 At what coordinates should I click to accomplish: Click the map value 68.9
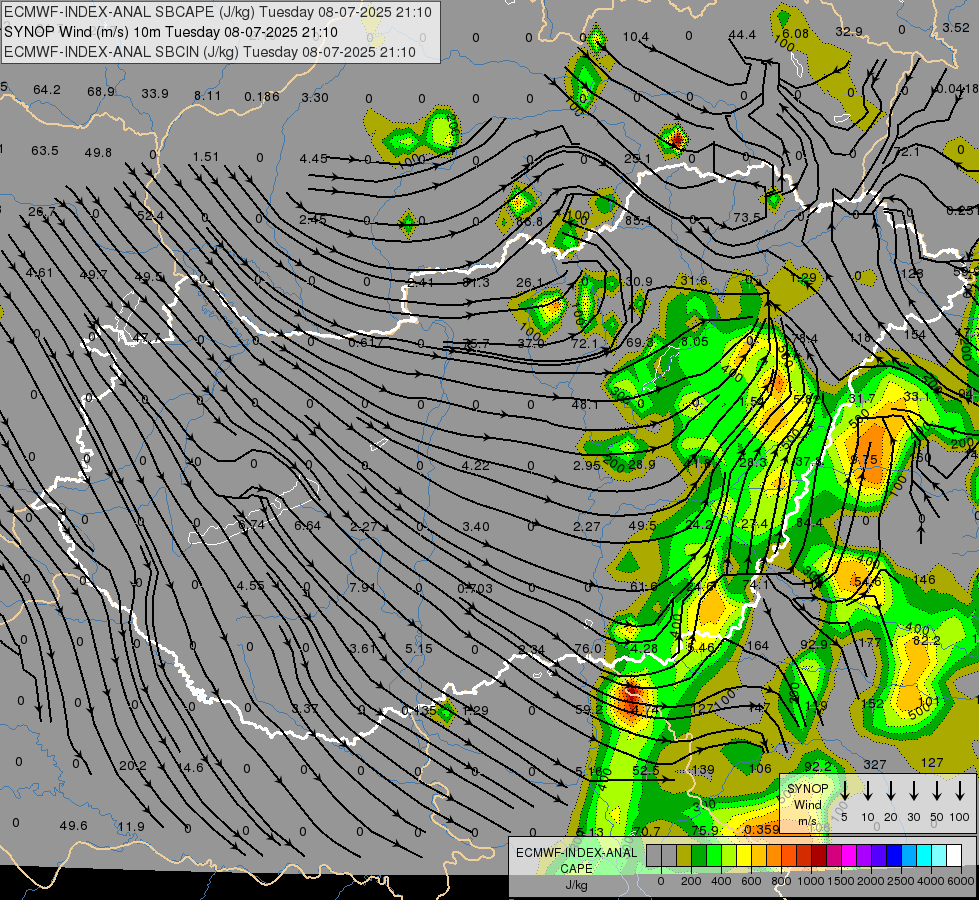tap(101, 92)
